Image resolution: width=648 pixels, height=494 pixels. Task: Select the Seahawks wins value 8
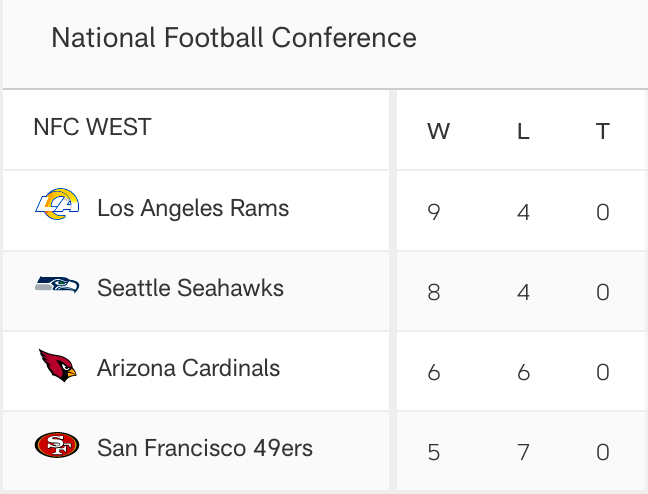(x=434, y=292)
